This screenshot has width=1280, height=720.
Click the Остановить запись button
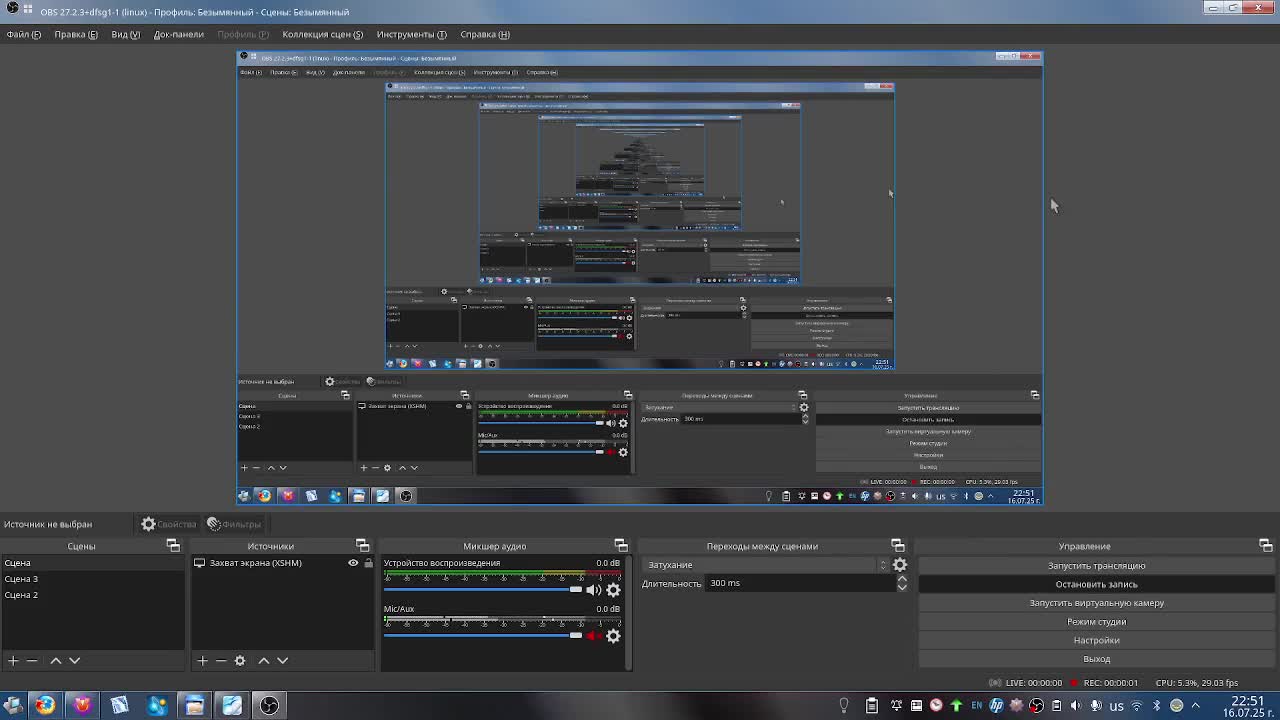[x=1096, y=584]
